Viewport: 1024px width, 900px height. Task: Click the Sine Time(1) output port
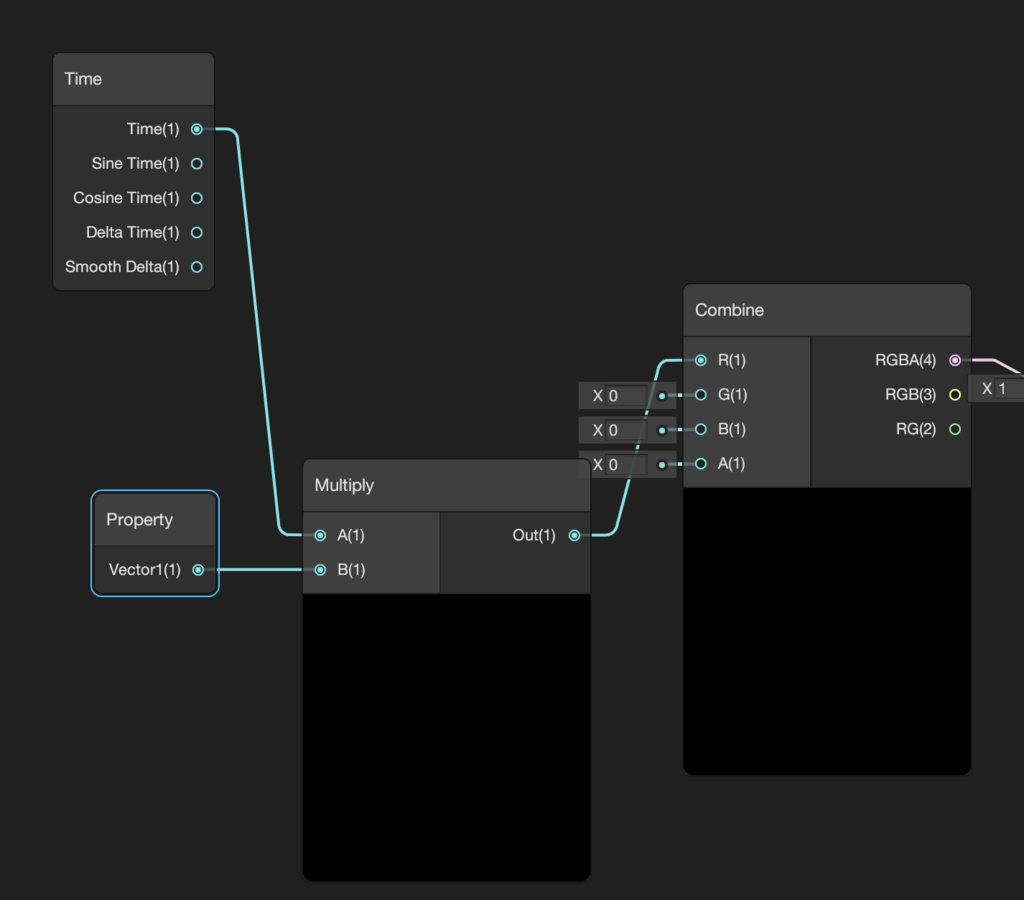pyautogui.click(x=197, y=164)
